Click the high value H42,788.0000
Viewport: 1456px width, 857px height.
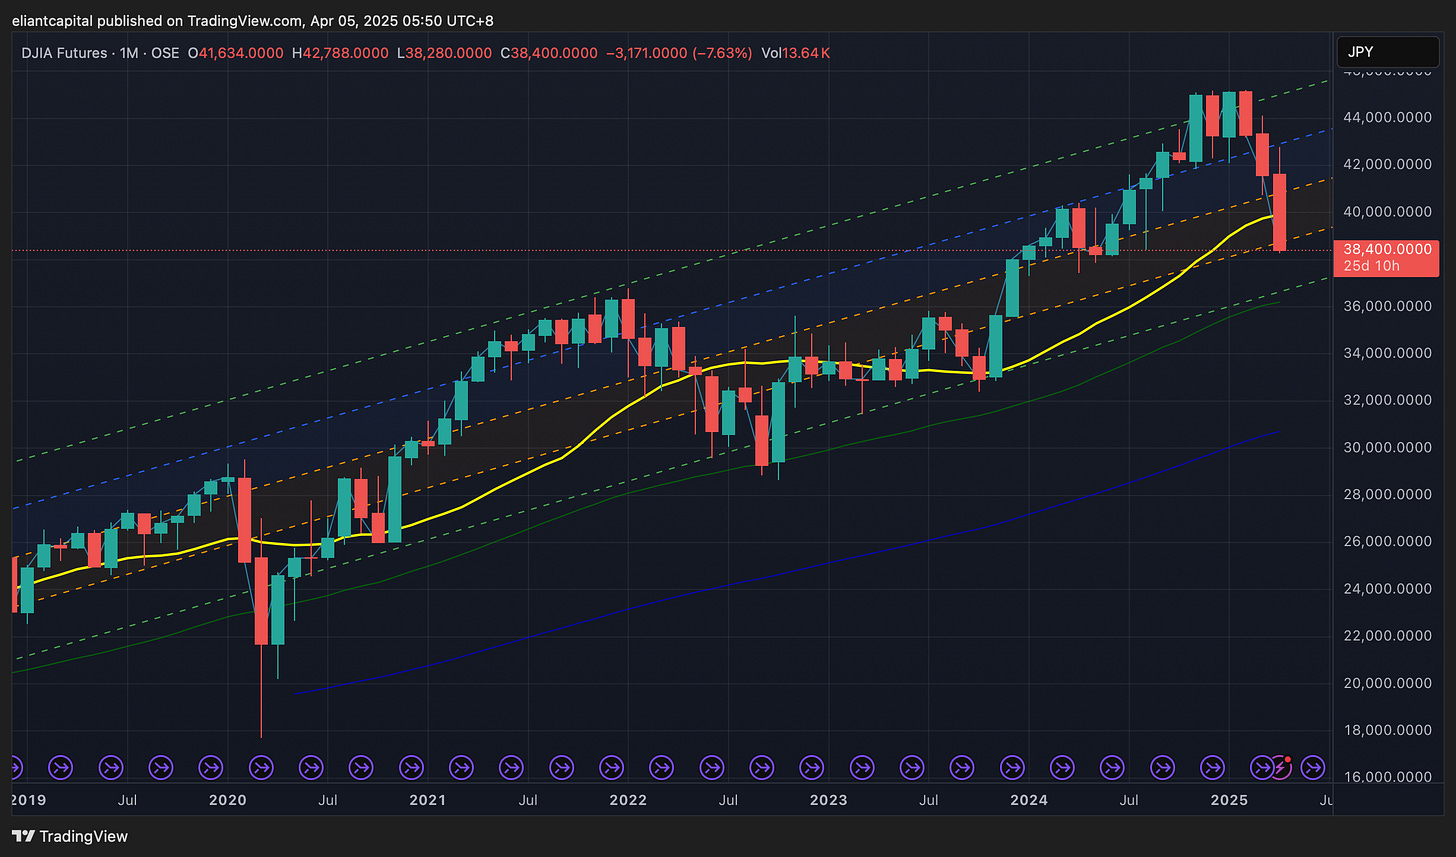coord(340,52)
